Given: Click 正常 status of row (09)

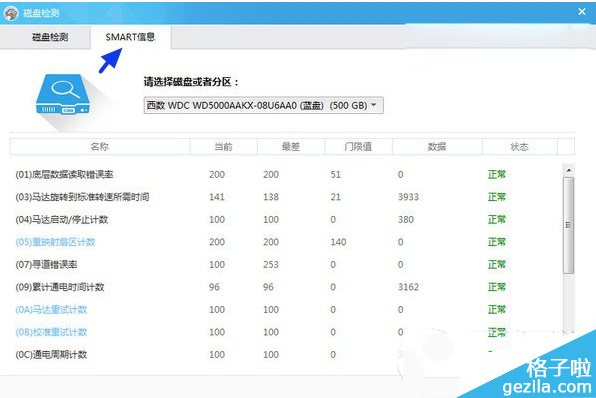Looking at the screenshot, I should 497,287.
